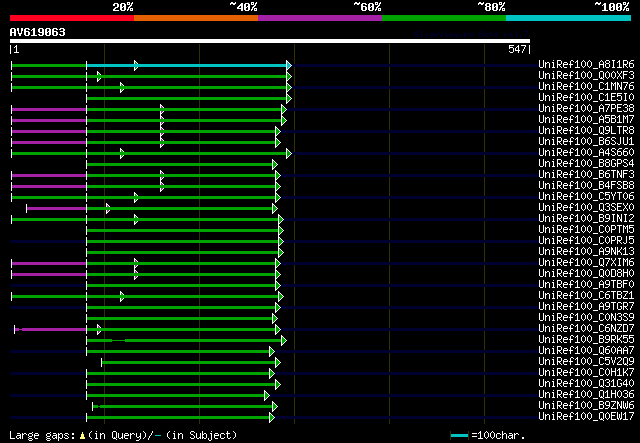Viewport: 640px width, 443px height.
Task: Select the UniRef100_Q0D8H0 label
Action: pyautogui.click(x=587, y=274)
